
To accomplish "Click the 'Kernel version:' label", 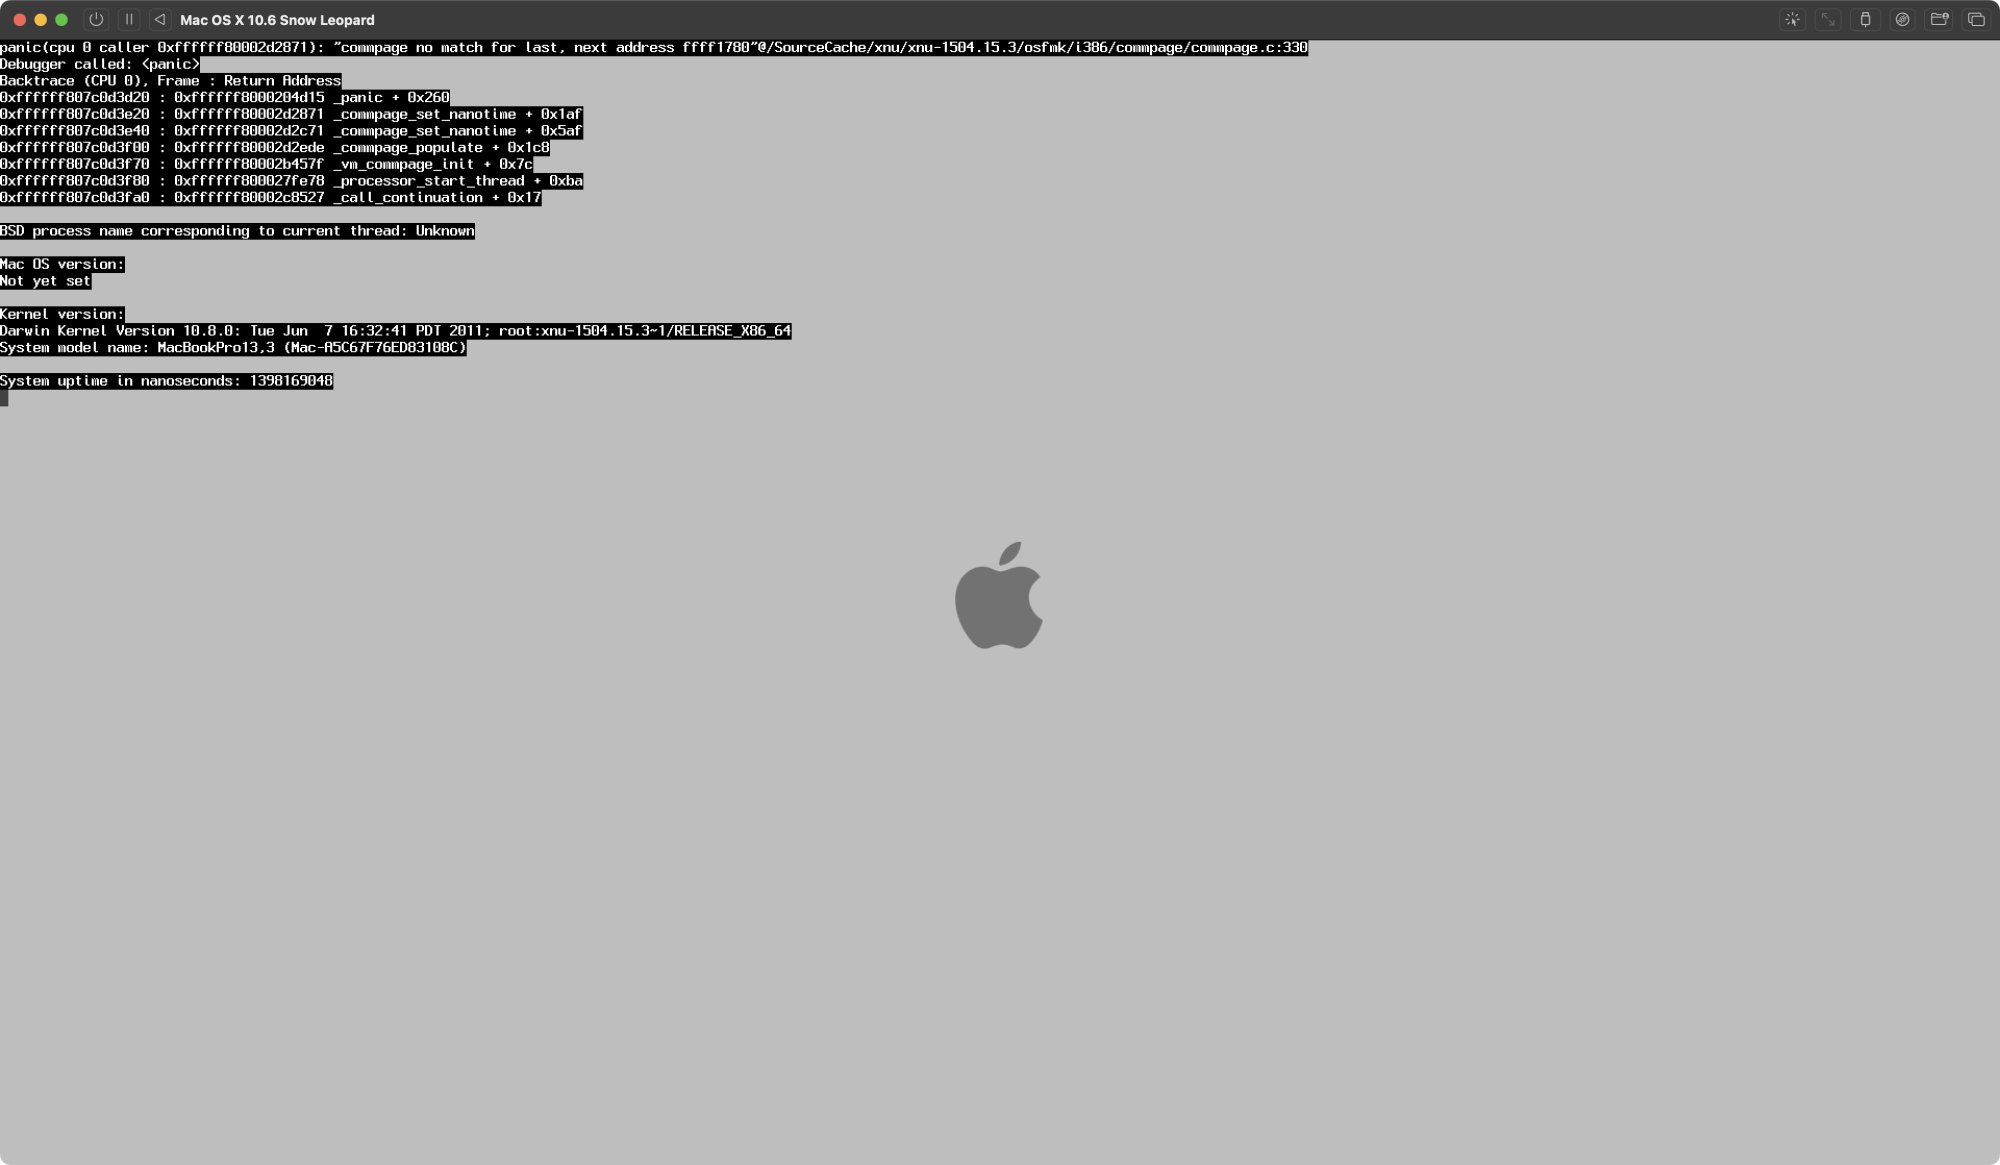I will click(x=63, y=314).
